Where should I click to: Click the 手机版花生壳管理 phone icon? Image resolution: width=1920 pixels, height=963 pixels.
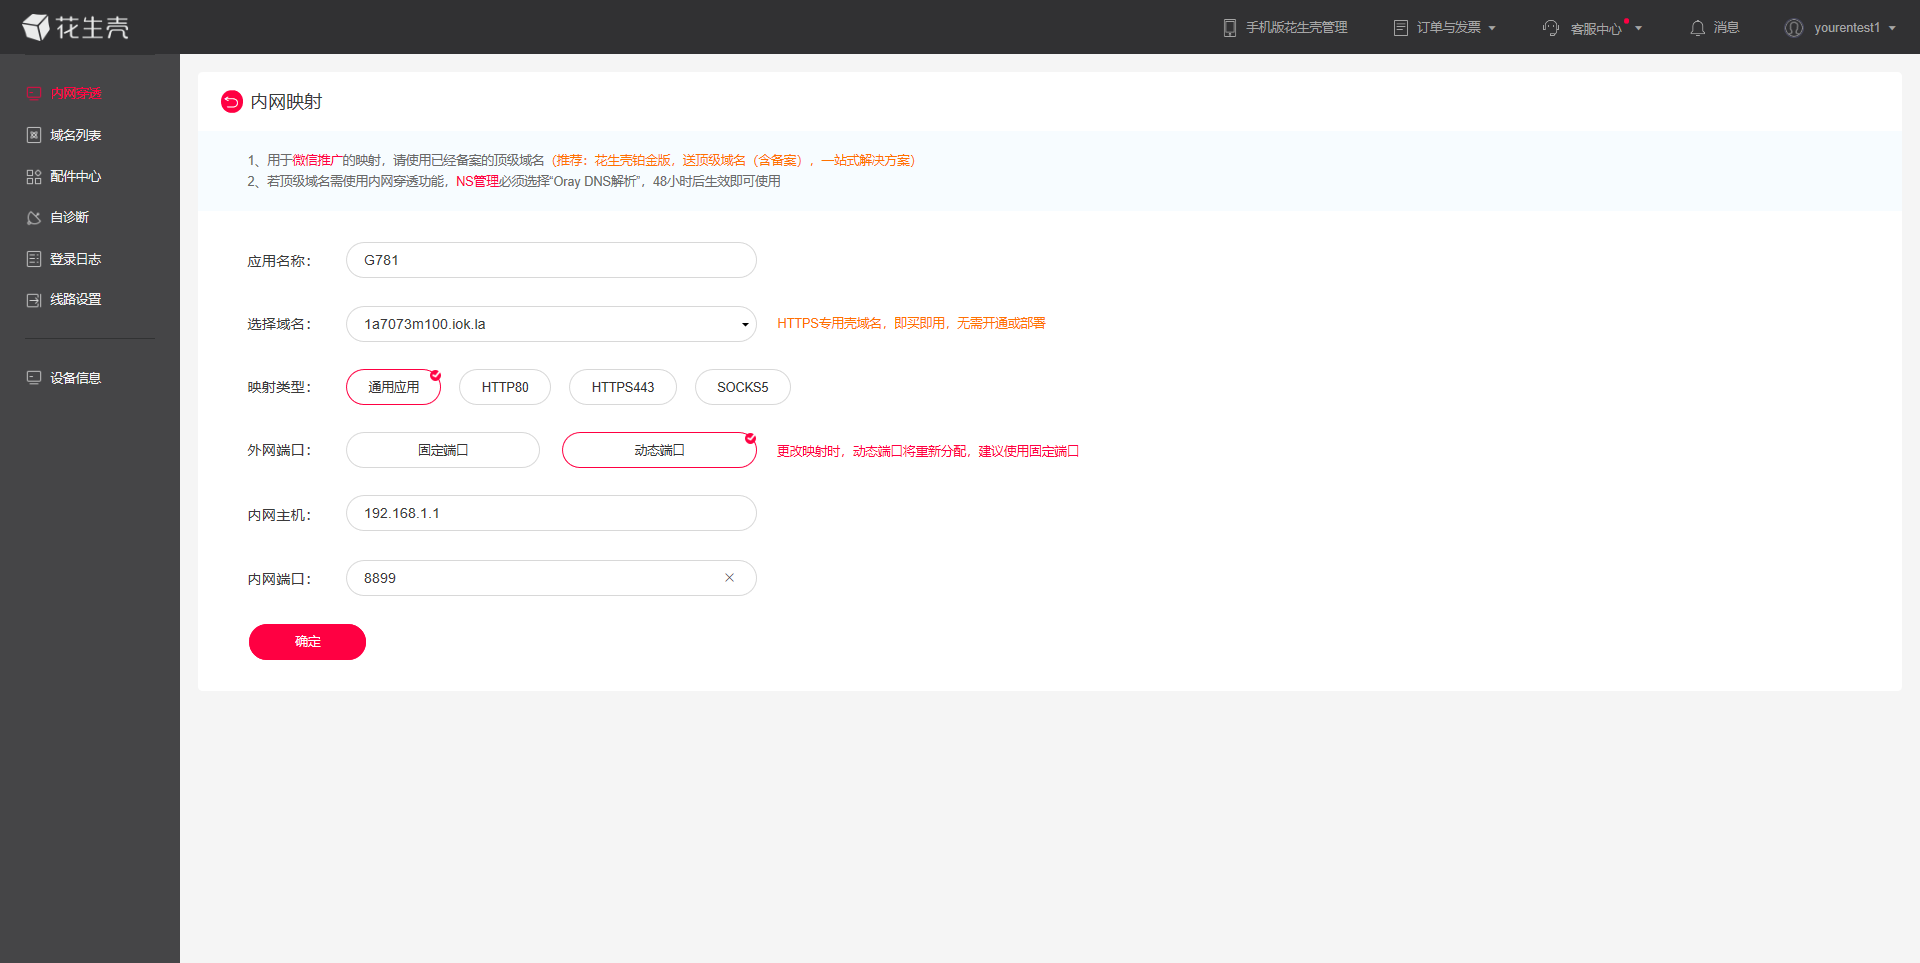coord(1229,28)
